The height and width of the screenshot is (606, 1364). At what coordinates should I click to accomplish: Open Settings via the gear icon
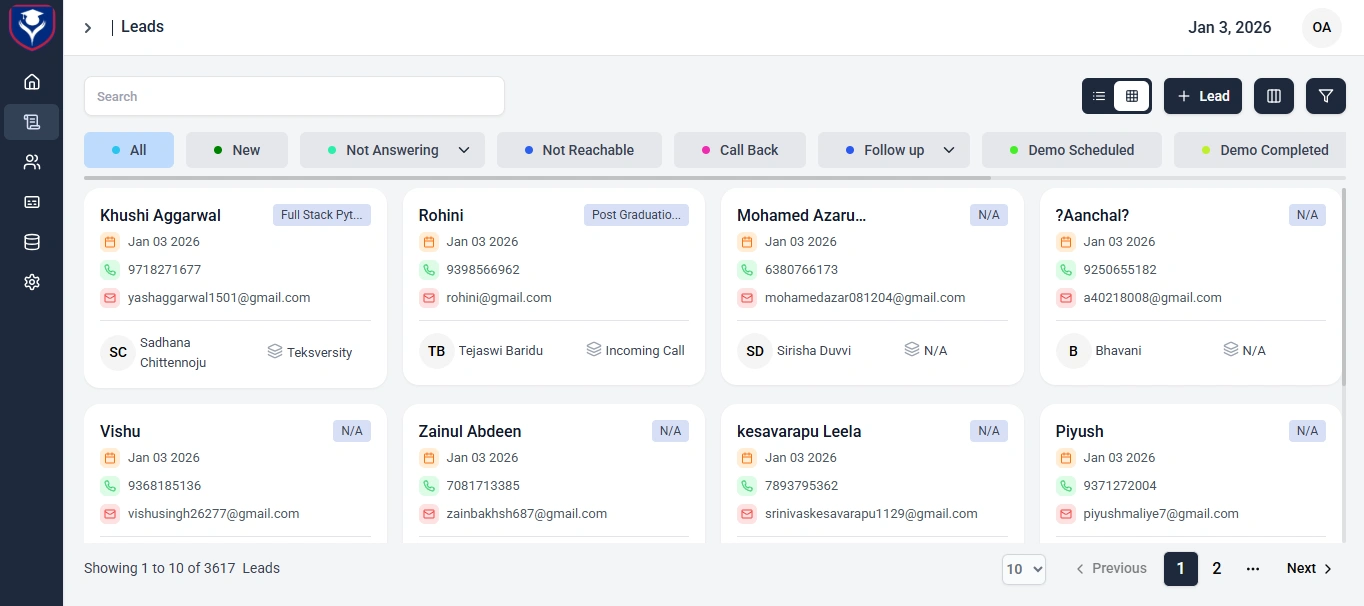[x=31, y=281]
